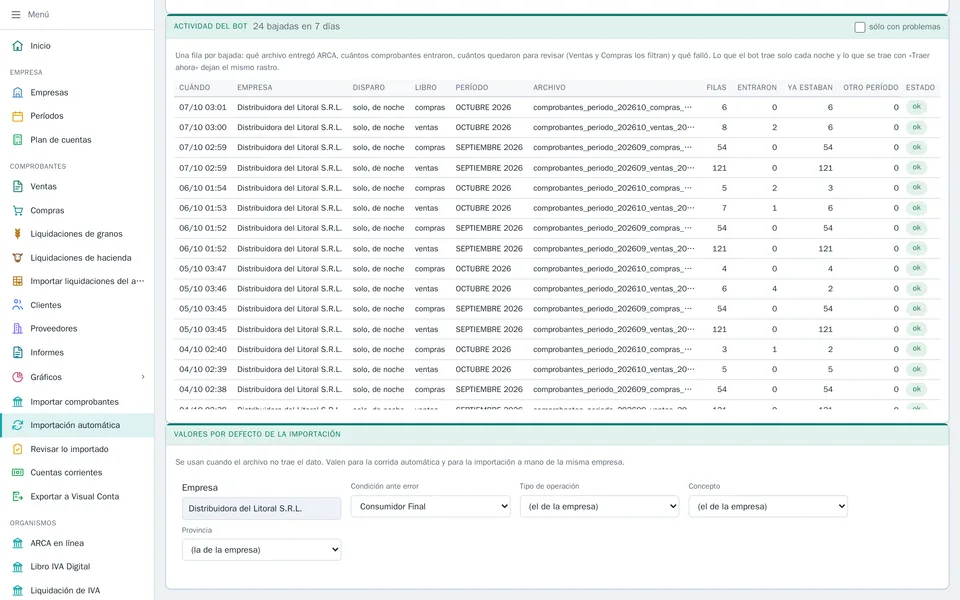Click the 04/10 02:40 timestamp cell
This screenshot has width=960, height=600.
pyautogui.click(x=203, y=350)
